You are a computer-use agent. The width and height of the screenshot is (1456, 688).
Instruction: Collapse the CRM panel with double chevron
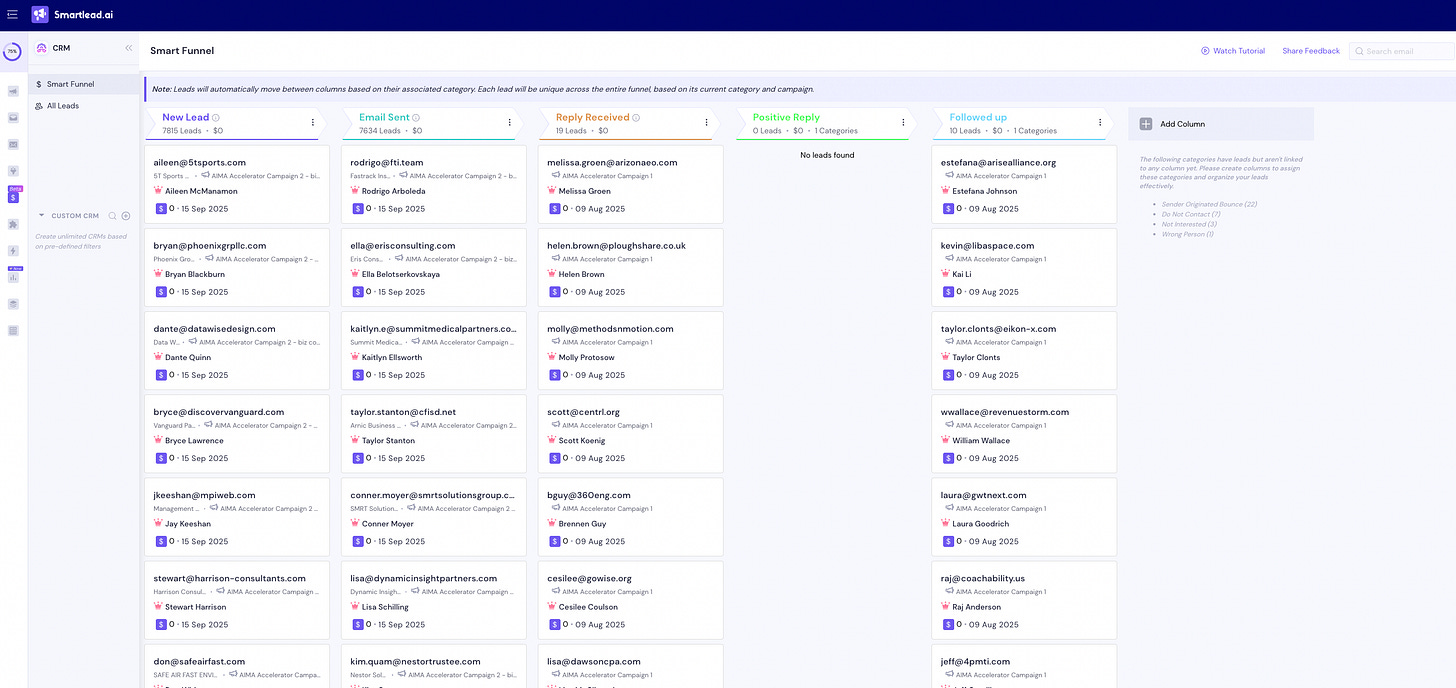click(128, 48)
